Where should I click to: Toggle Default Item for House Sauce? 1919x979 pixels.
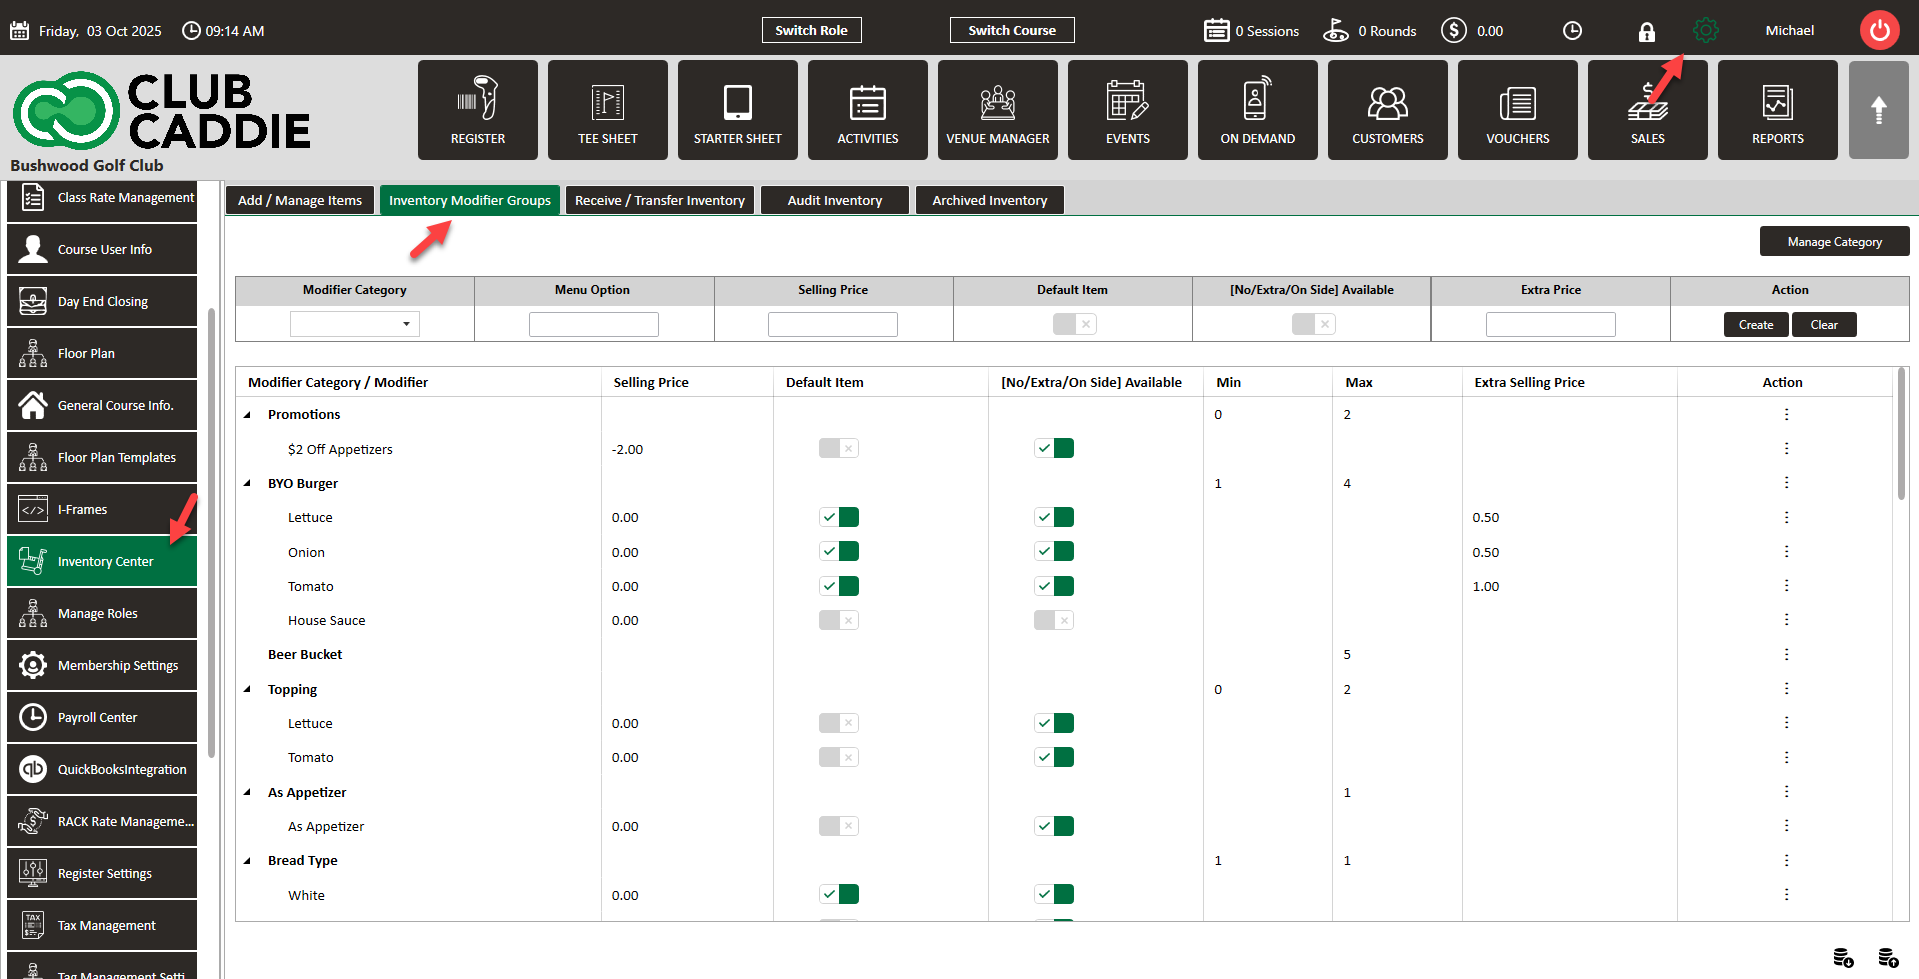[x=838, y=620]
